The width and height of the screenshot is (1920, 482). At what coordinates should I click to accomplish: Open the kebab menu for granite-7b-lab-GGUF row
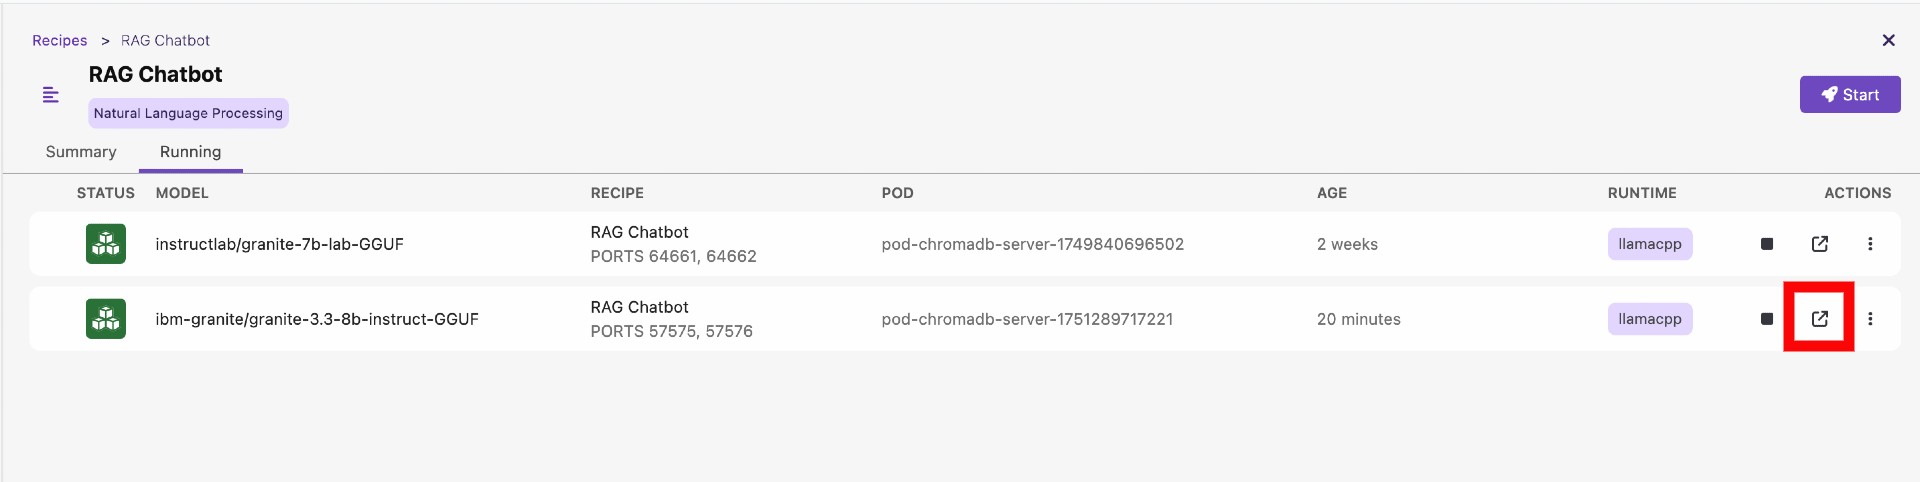tap(1869, 244)
